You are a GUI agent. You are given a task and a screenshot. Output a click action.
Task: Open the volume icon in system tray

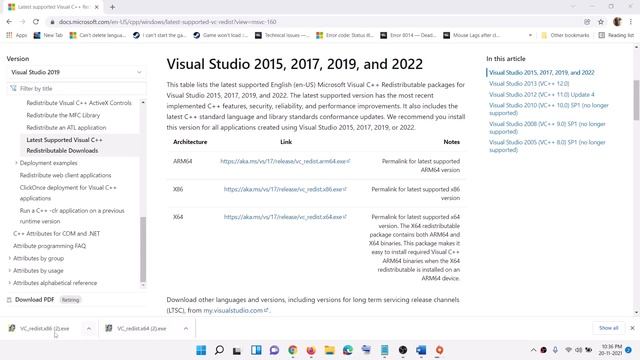pyautogui.click(x=578, y=350)
